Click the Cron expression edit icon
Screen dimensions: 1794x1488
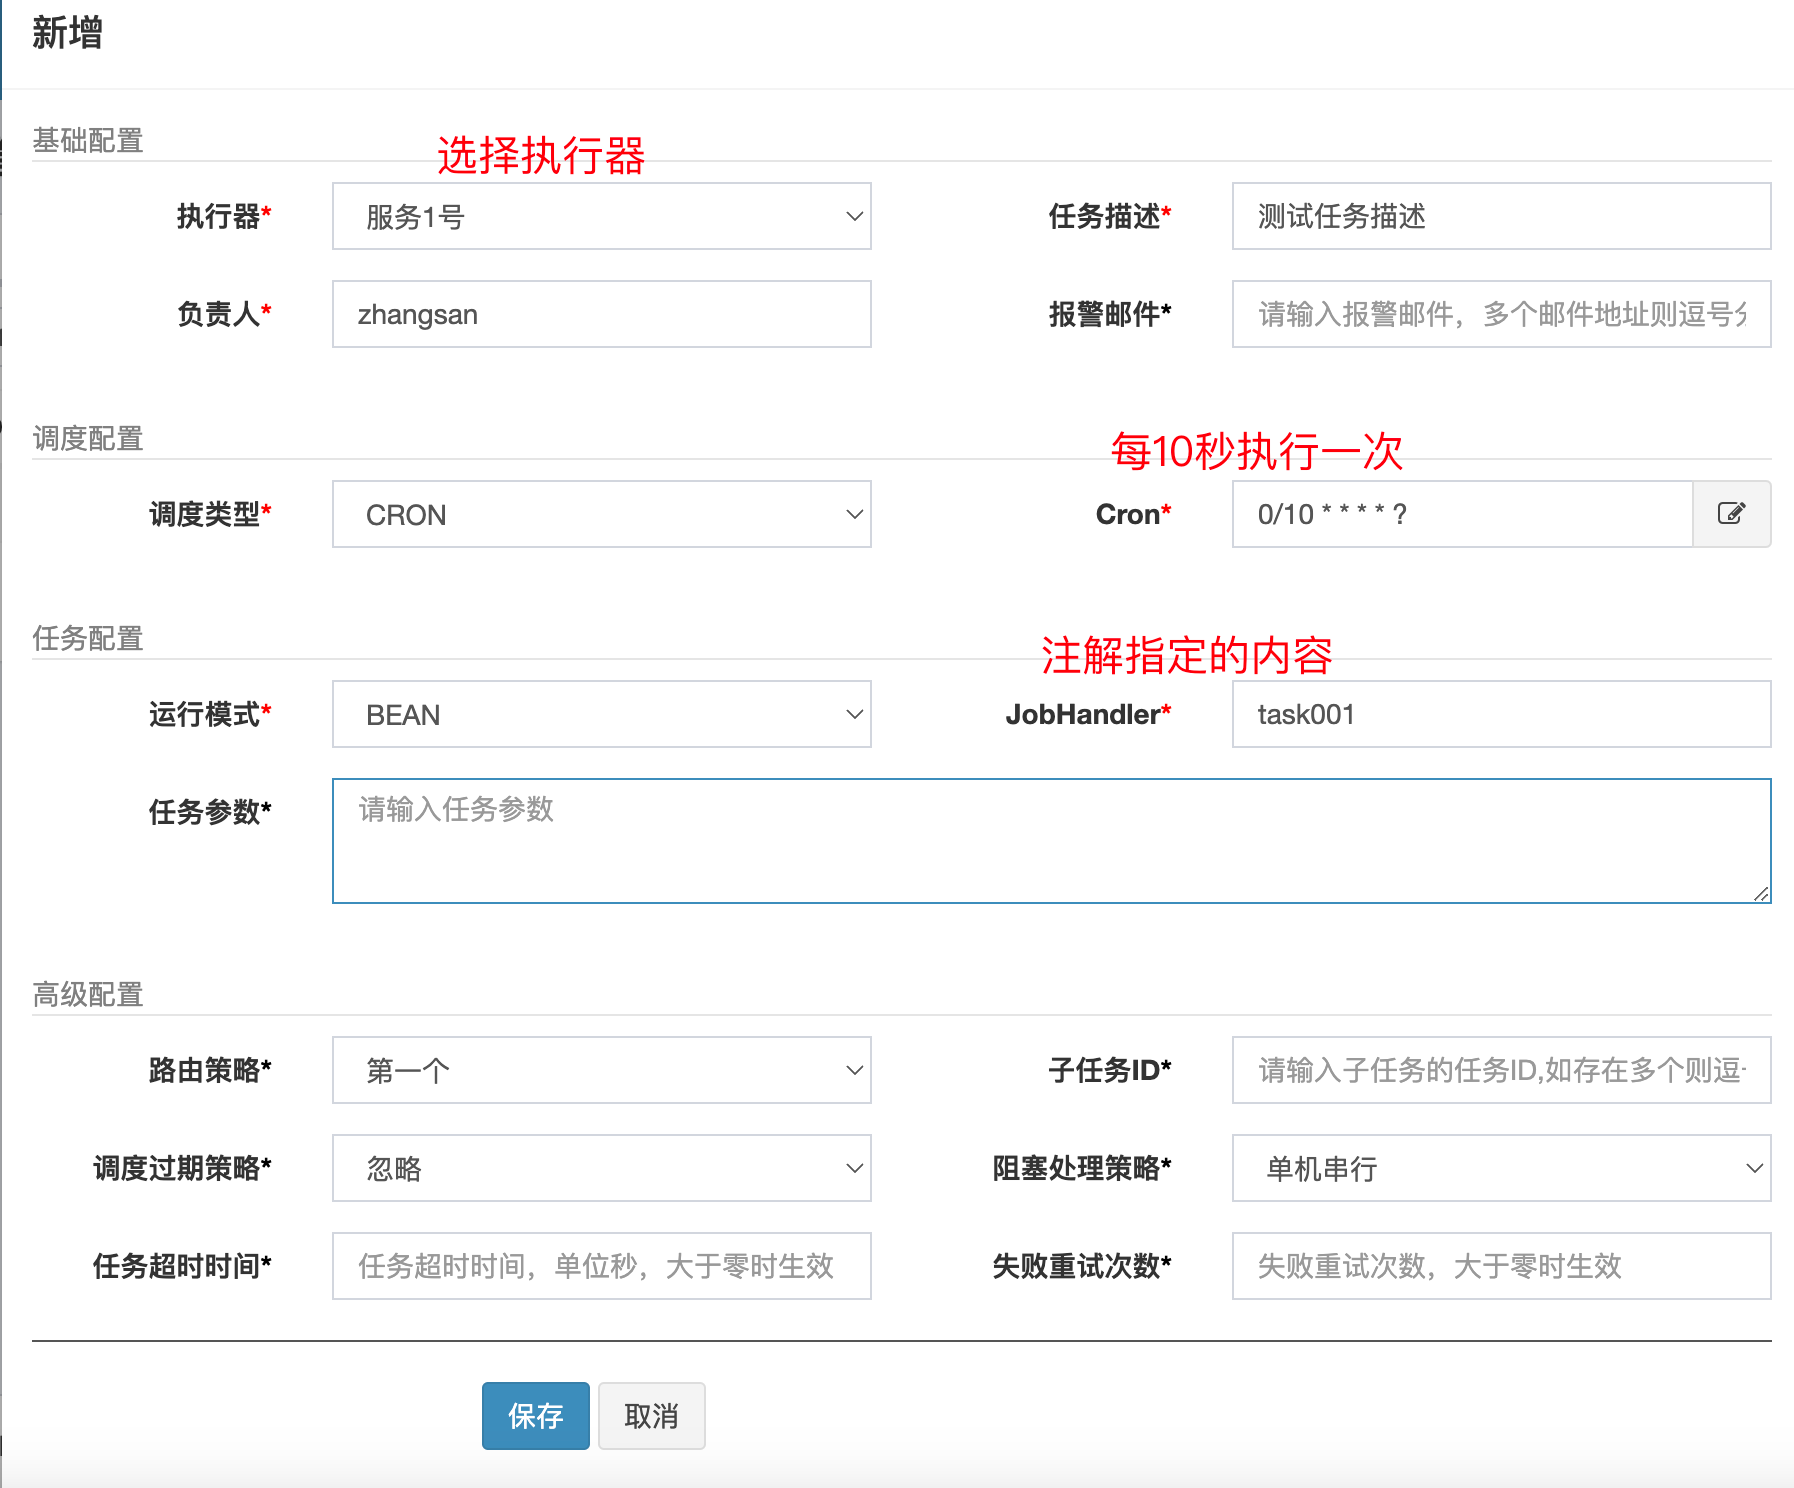pyautogui.click(x=1731, y=514)
